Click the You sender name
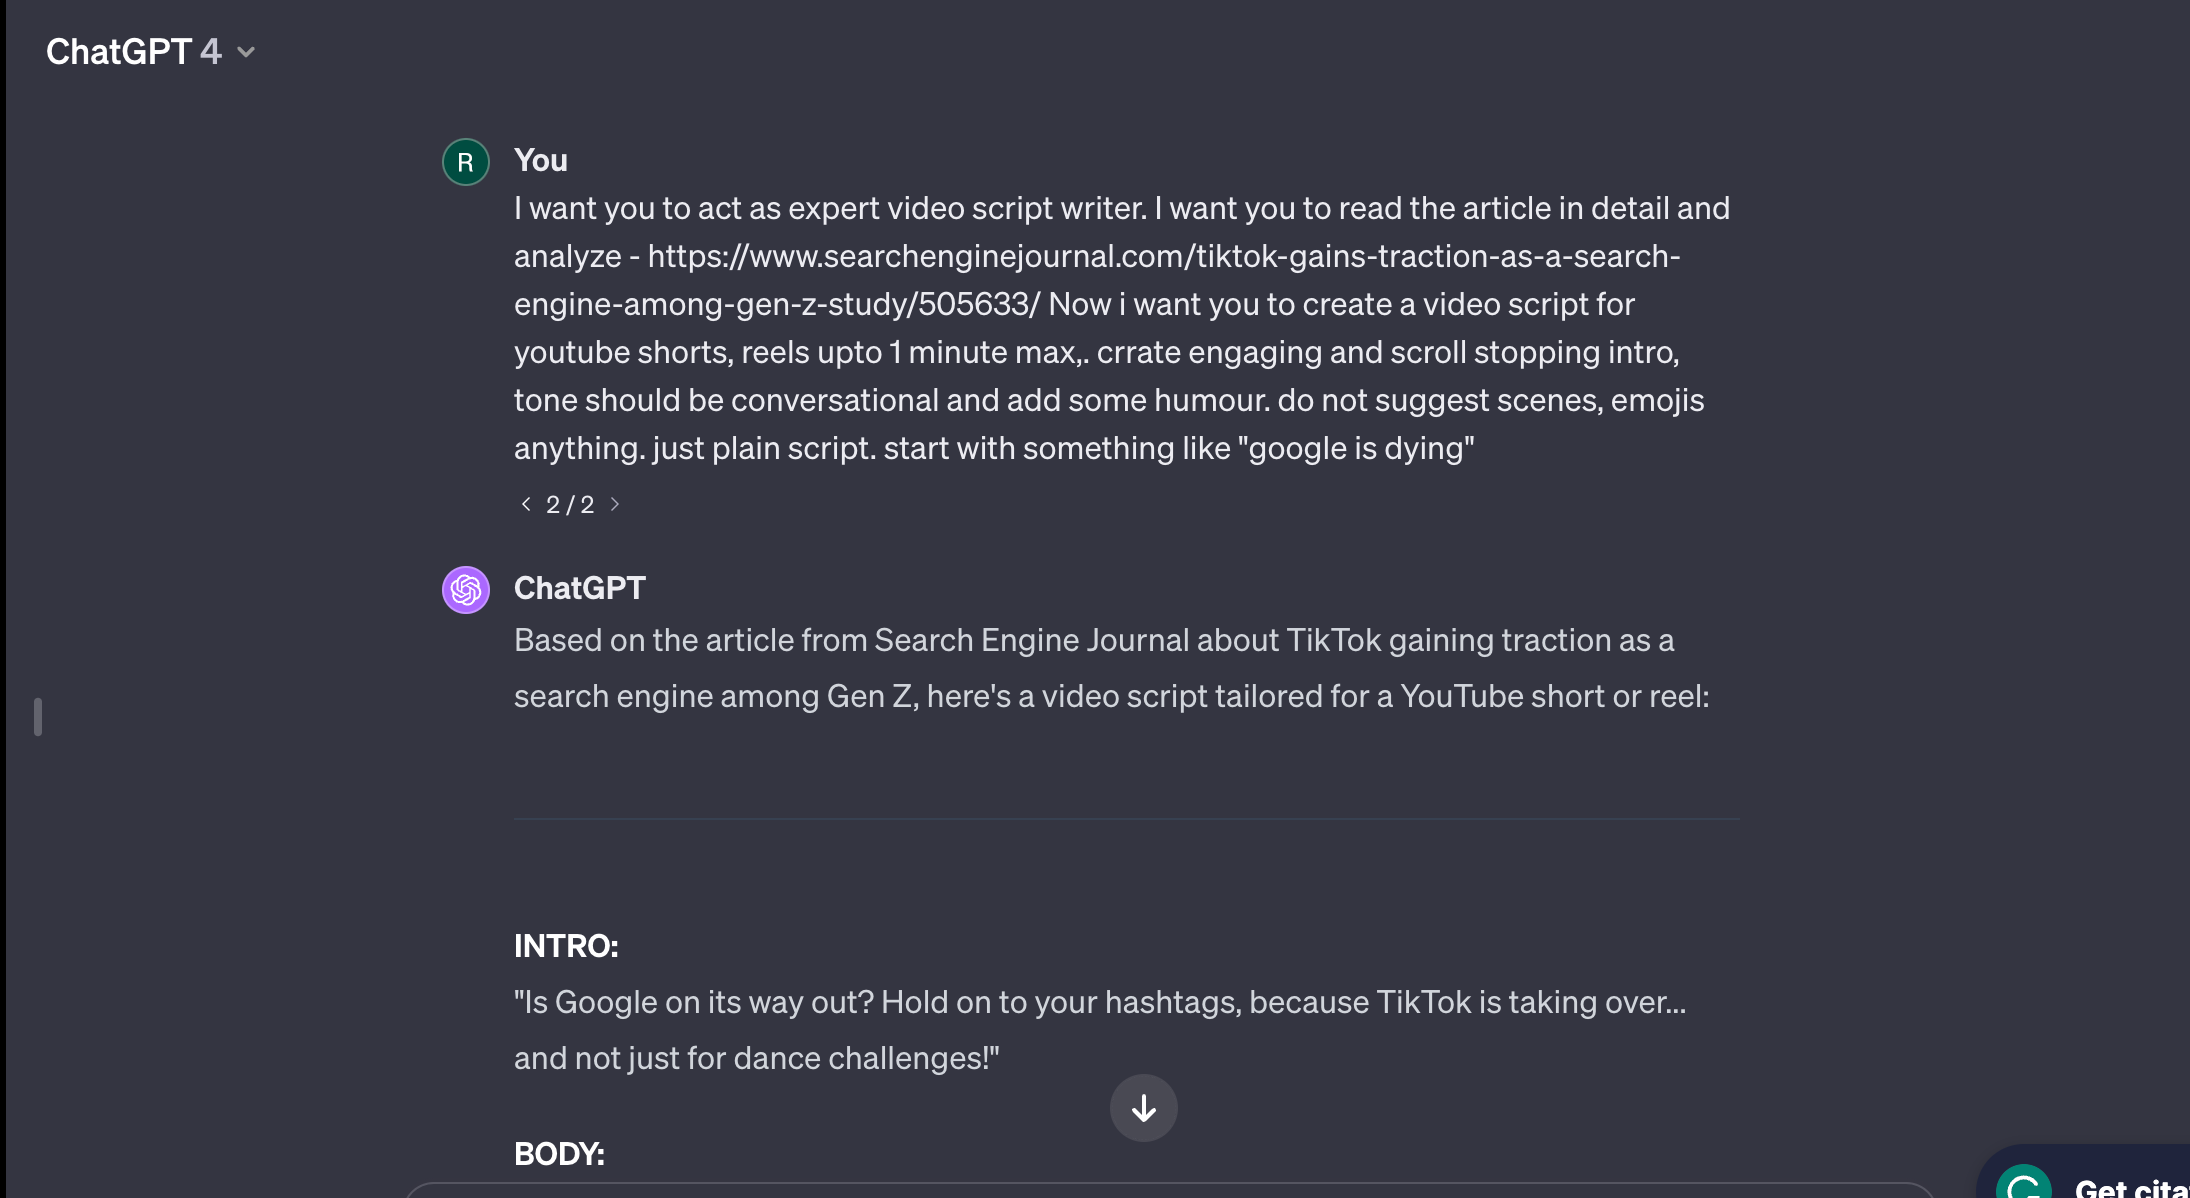 click(x=540, y=160)
